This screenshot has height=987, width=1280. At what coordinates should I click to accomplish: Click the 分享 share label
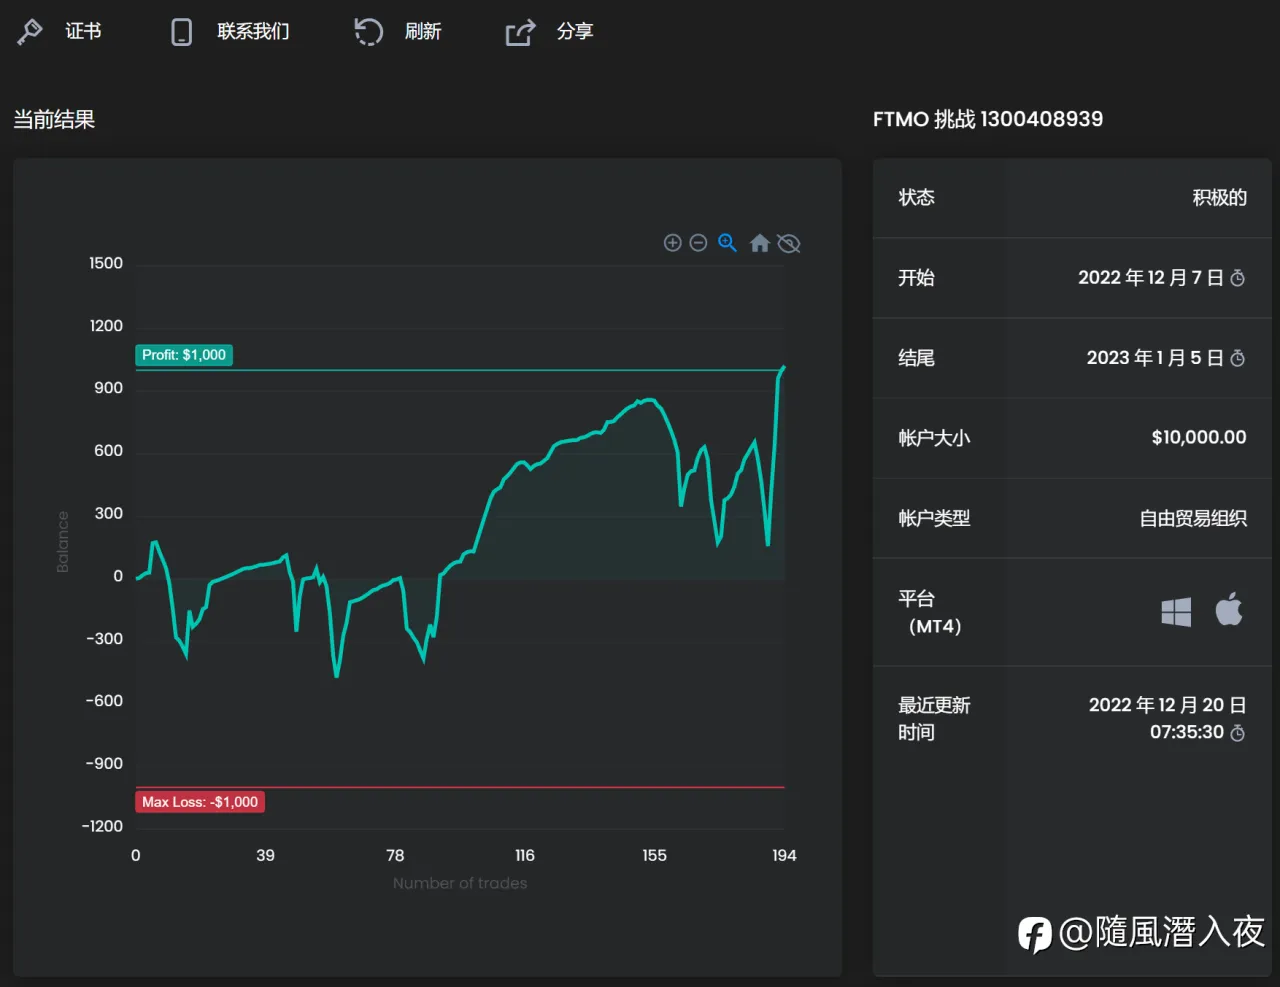point(575,32)
